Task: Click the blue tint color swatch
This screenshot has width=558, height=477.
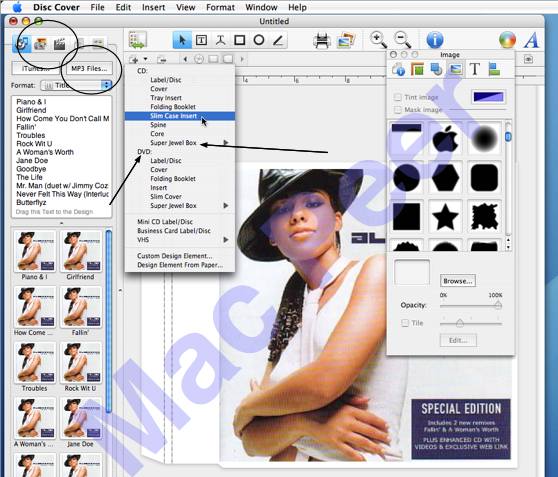Action: tap(488, 97)
